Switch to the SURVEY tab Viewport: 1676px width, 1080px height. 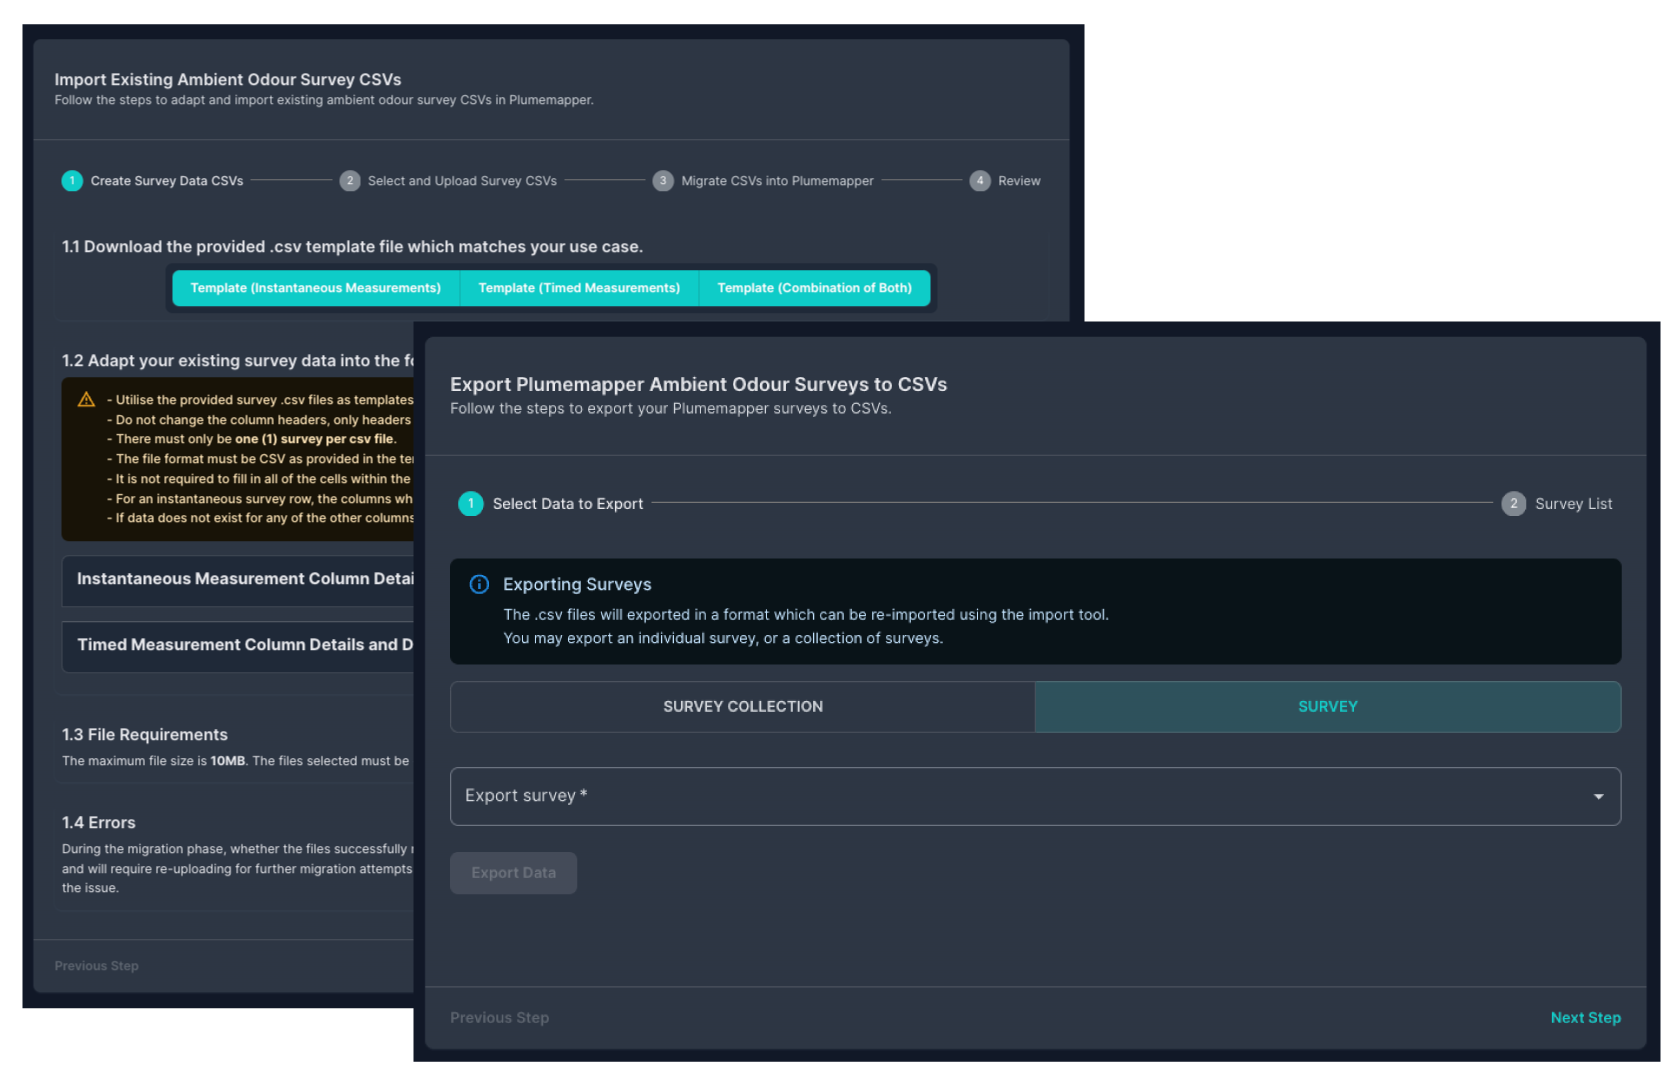coord(1328,707)
